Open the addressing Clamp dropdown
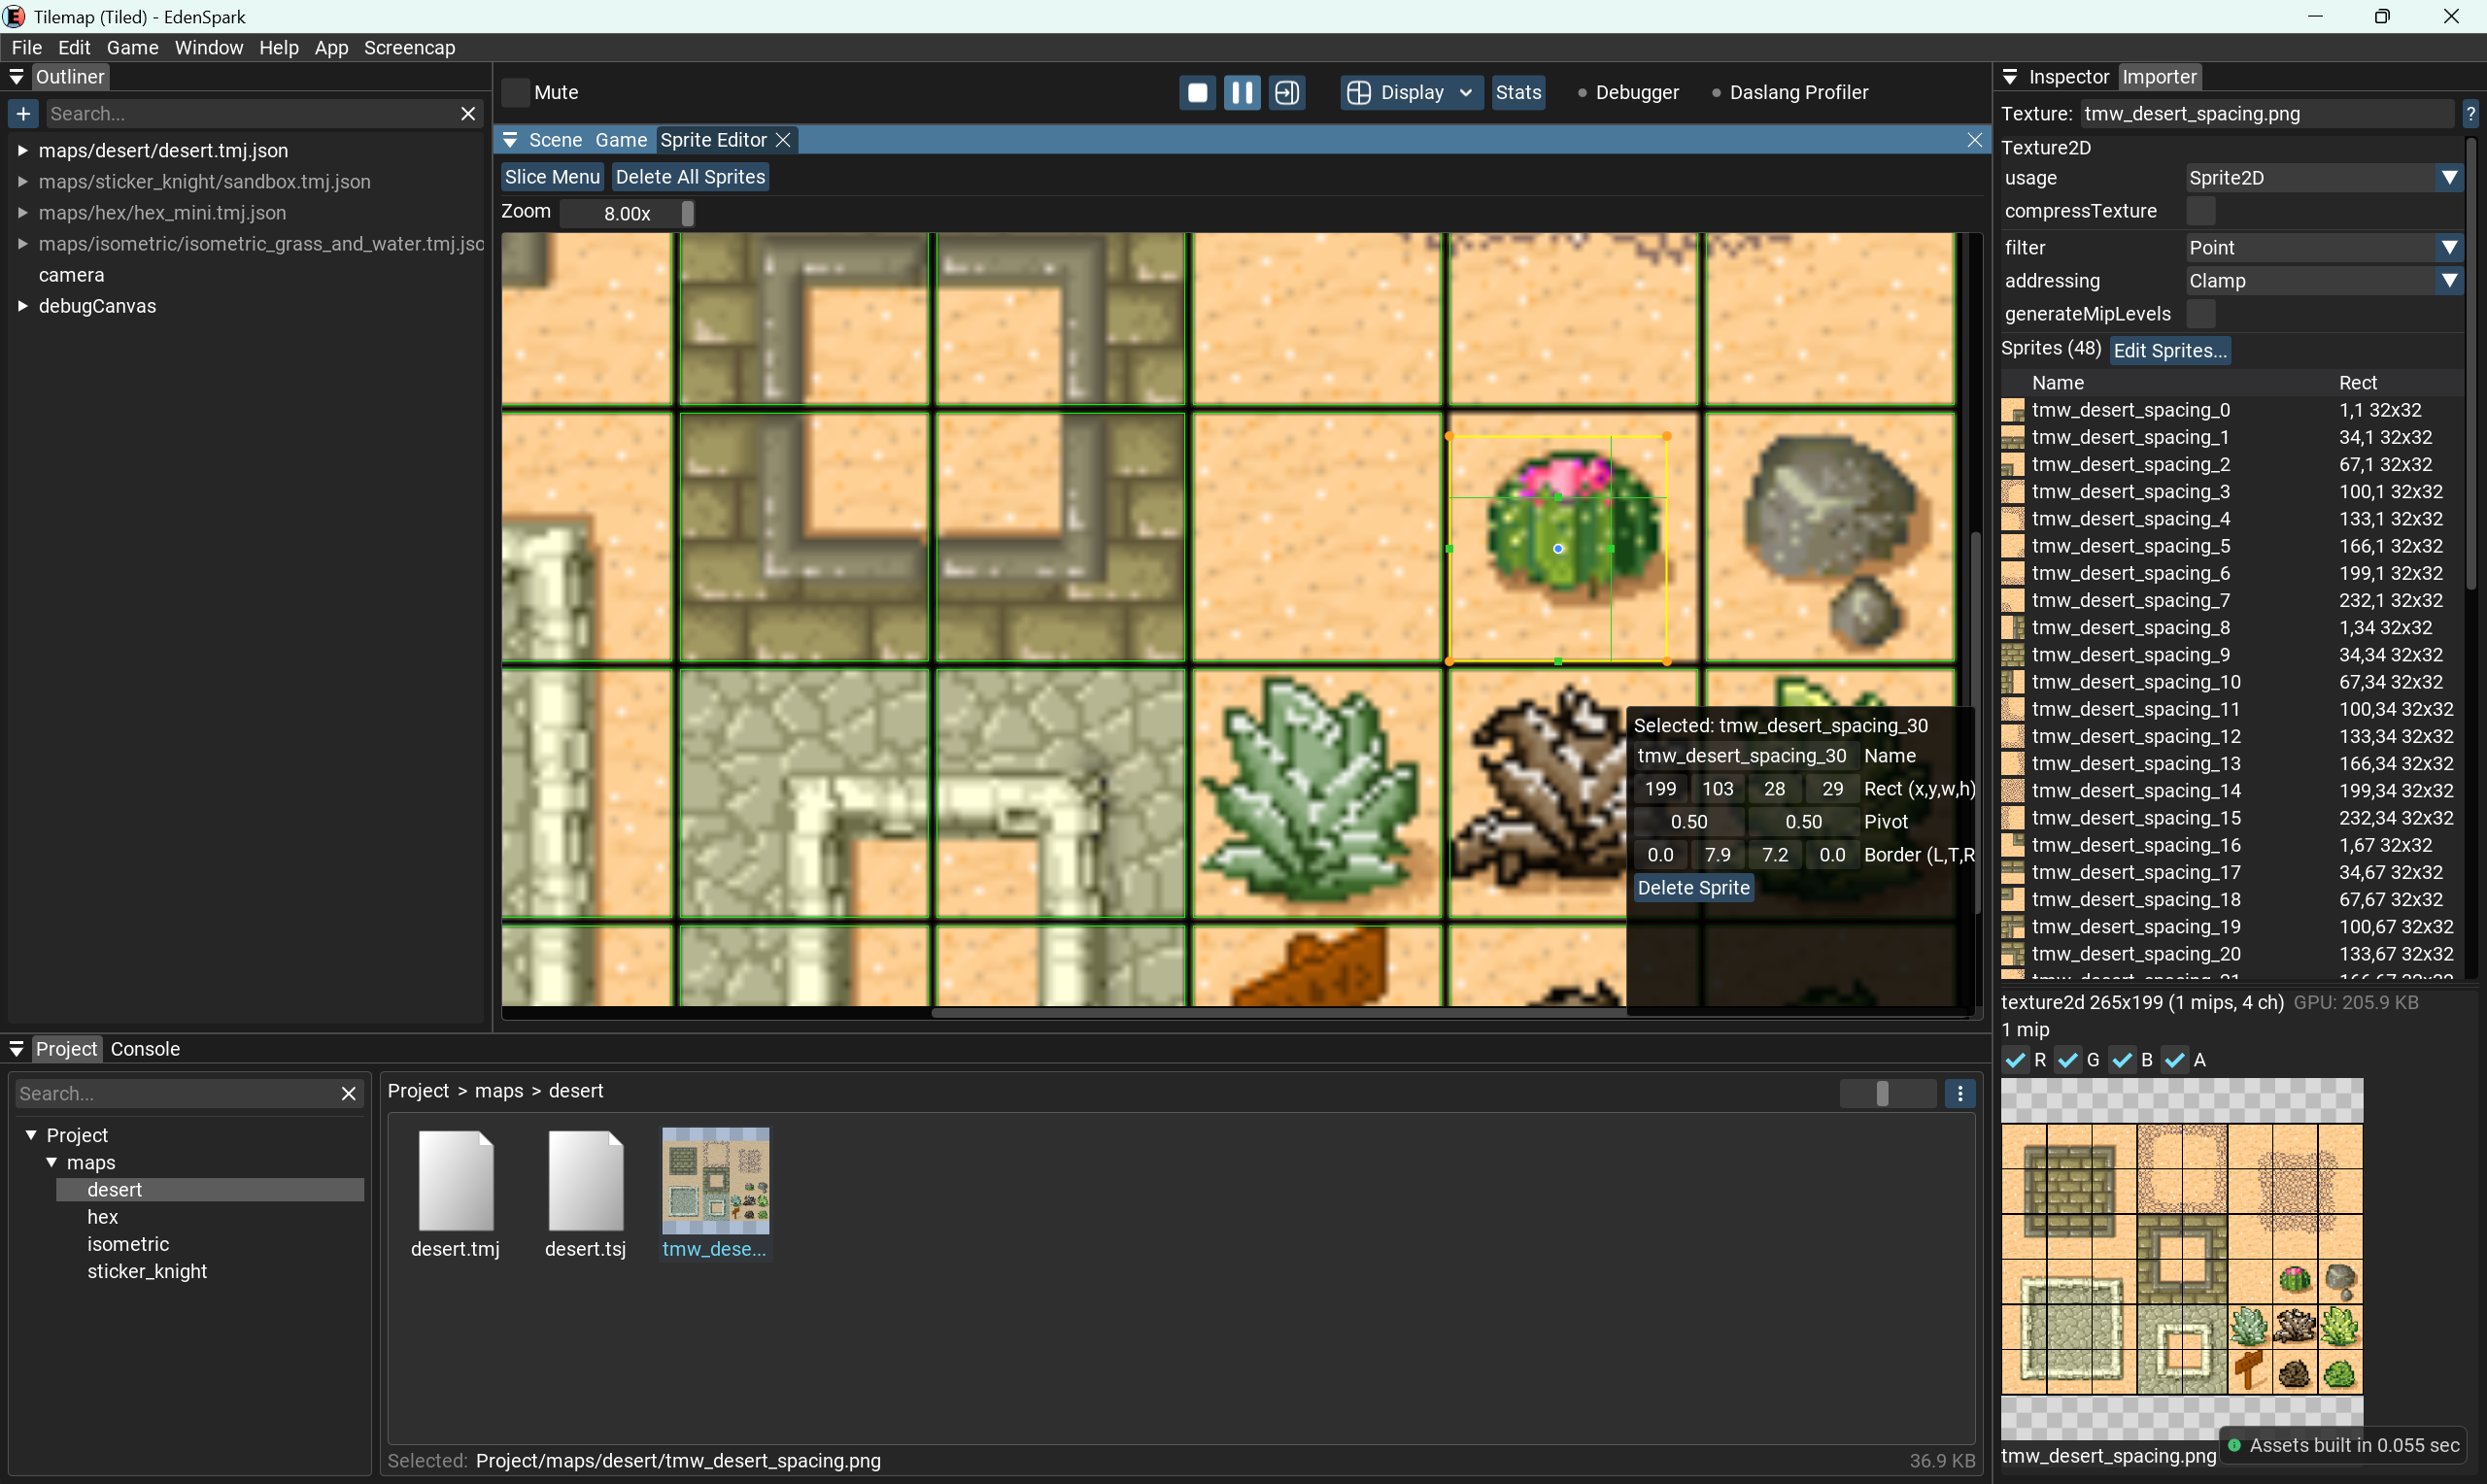The image size is (2487, 1484). pyautogui.click(x=2323, y=281)
